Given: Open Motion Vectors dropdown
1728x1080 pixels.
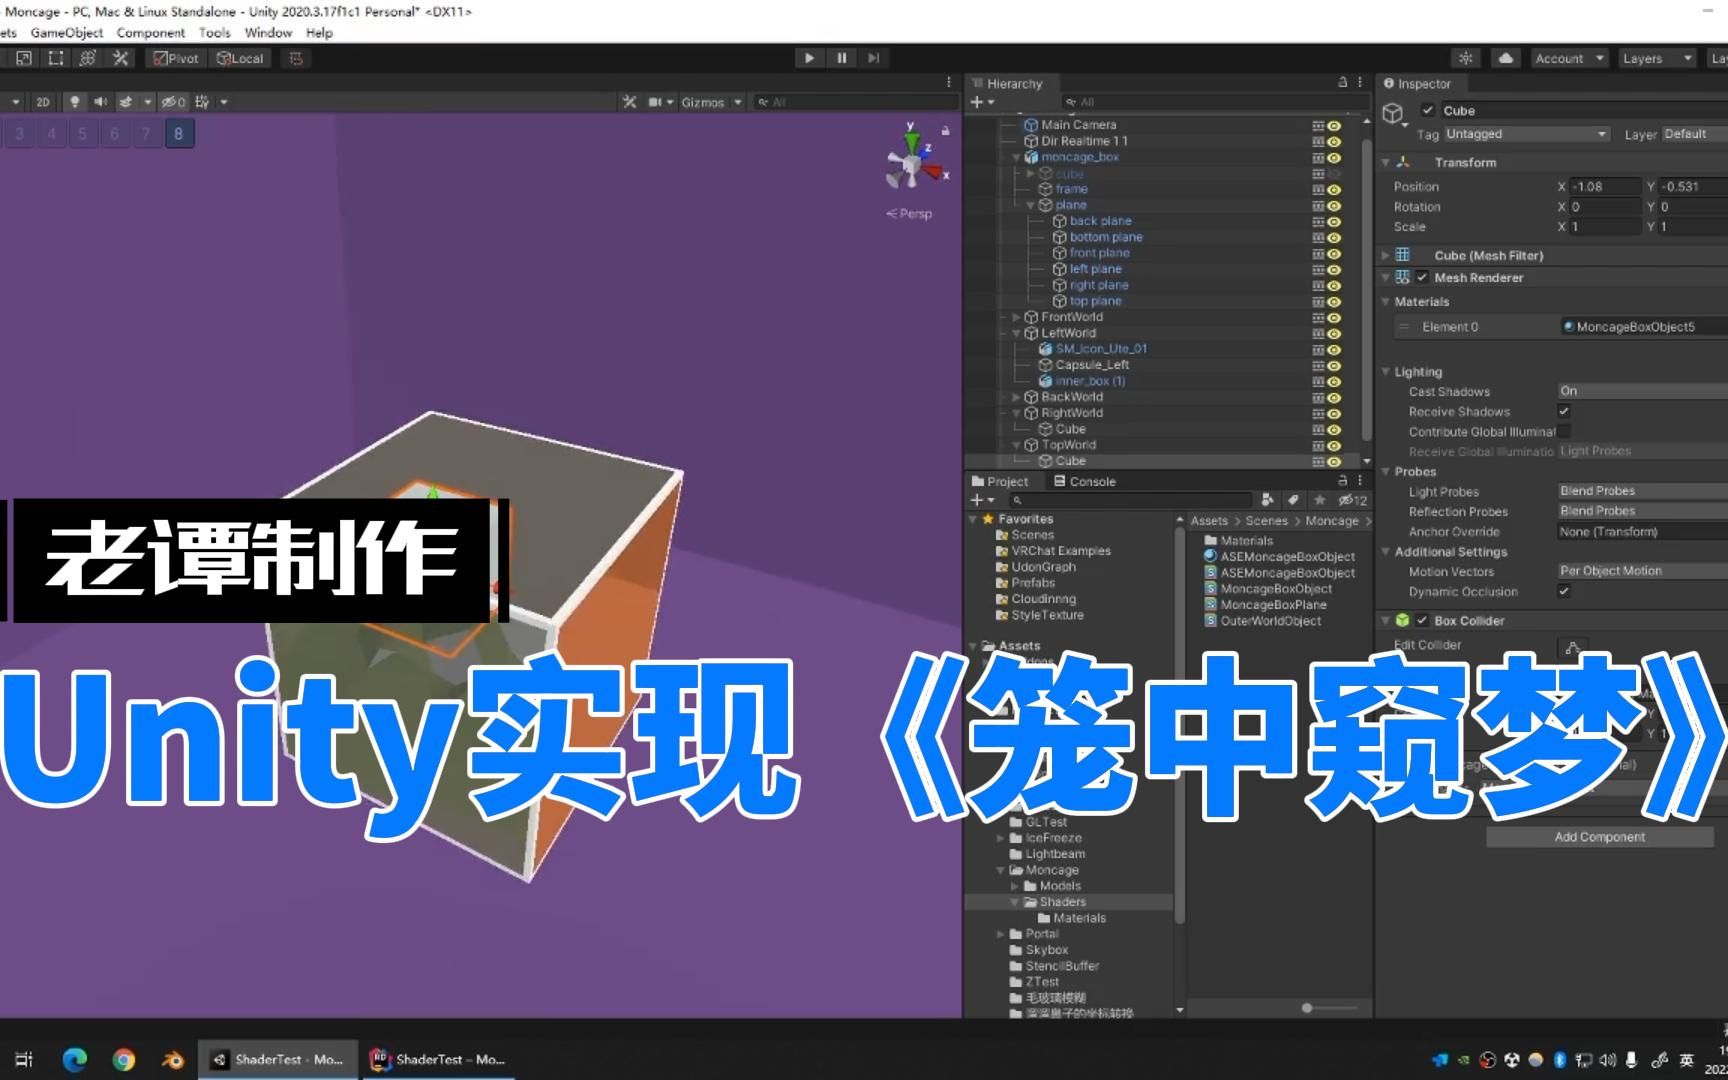Looking at the screenshot, I should pos(1642,571).
